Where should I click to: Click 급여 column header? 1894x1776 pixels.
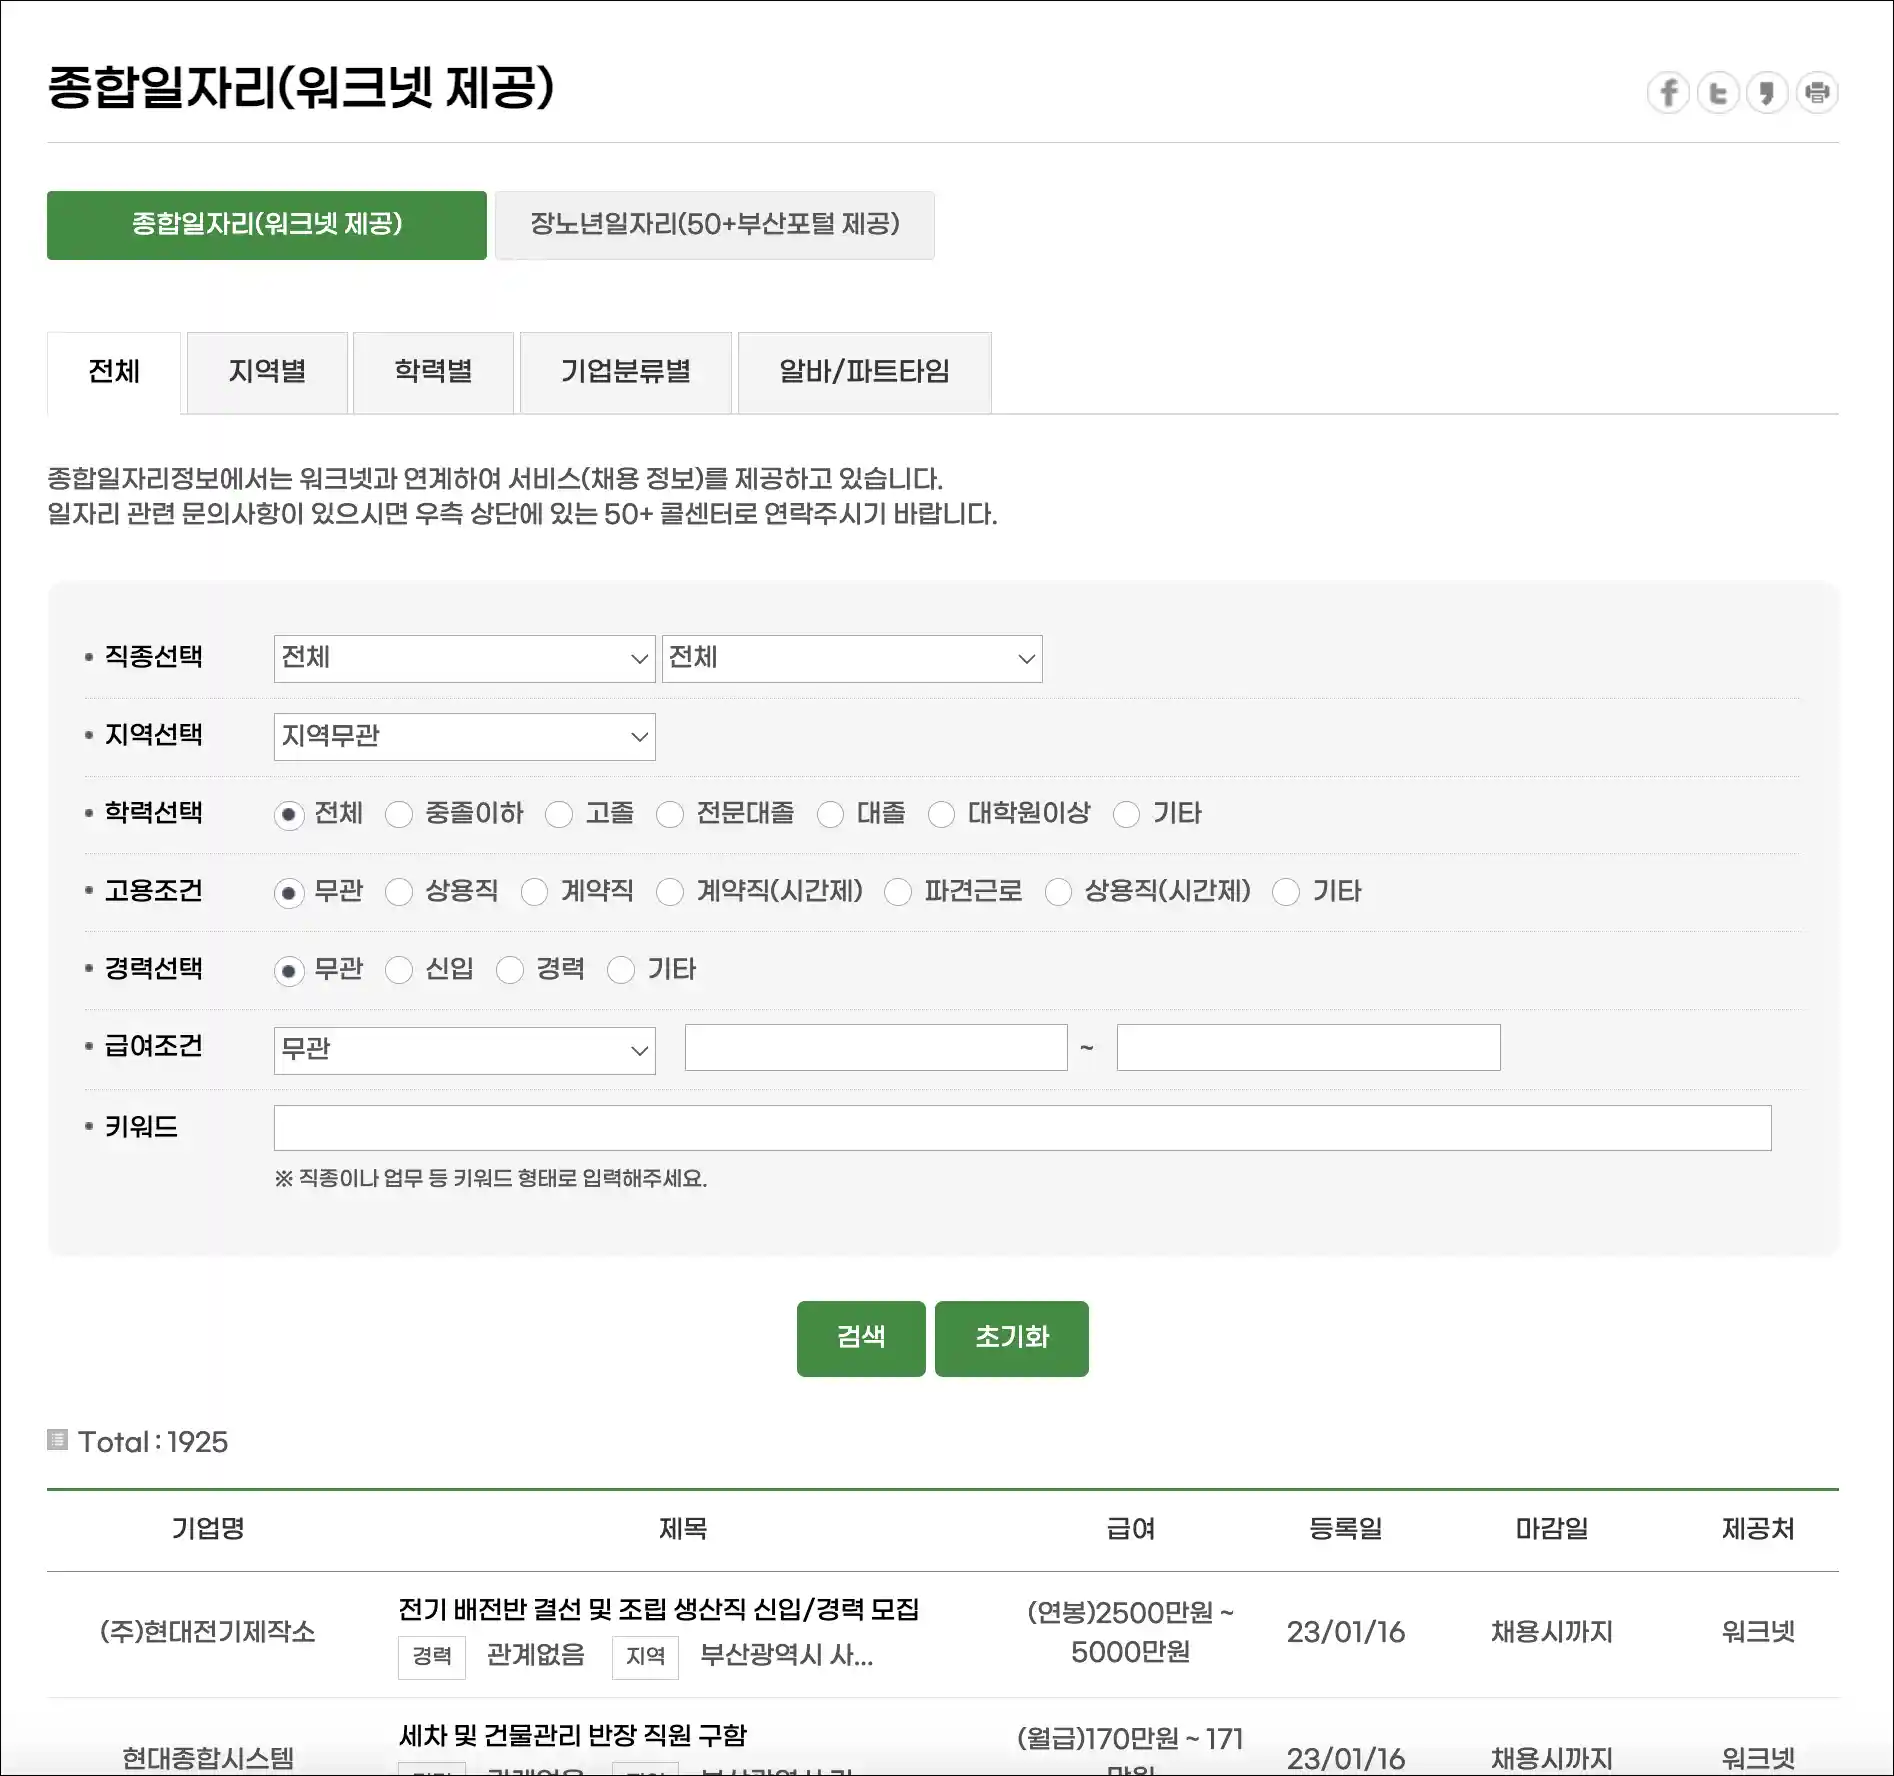pos(1131,1528)
